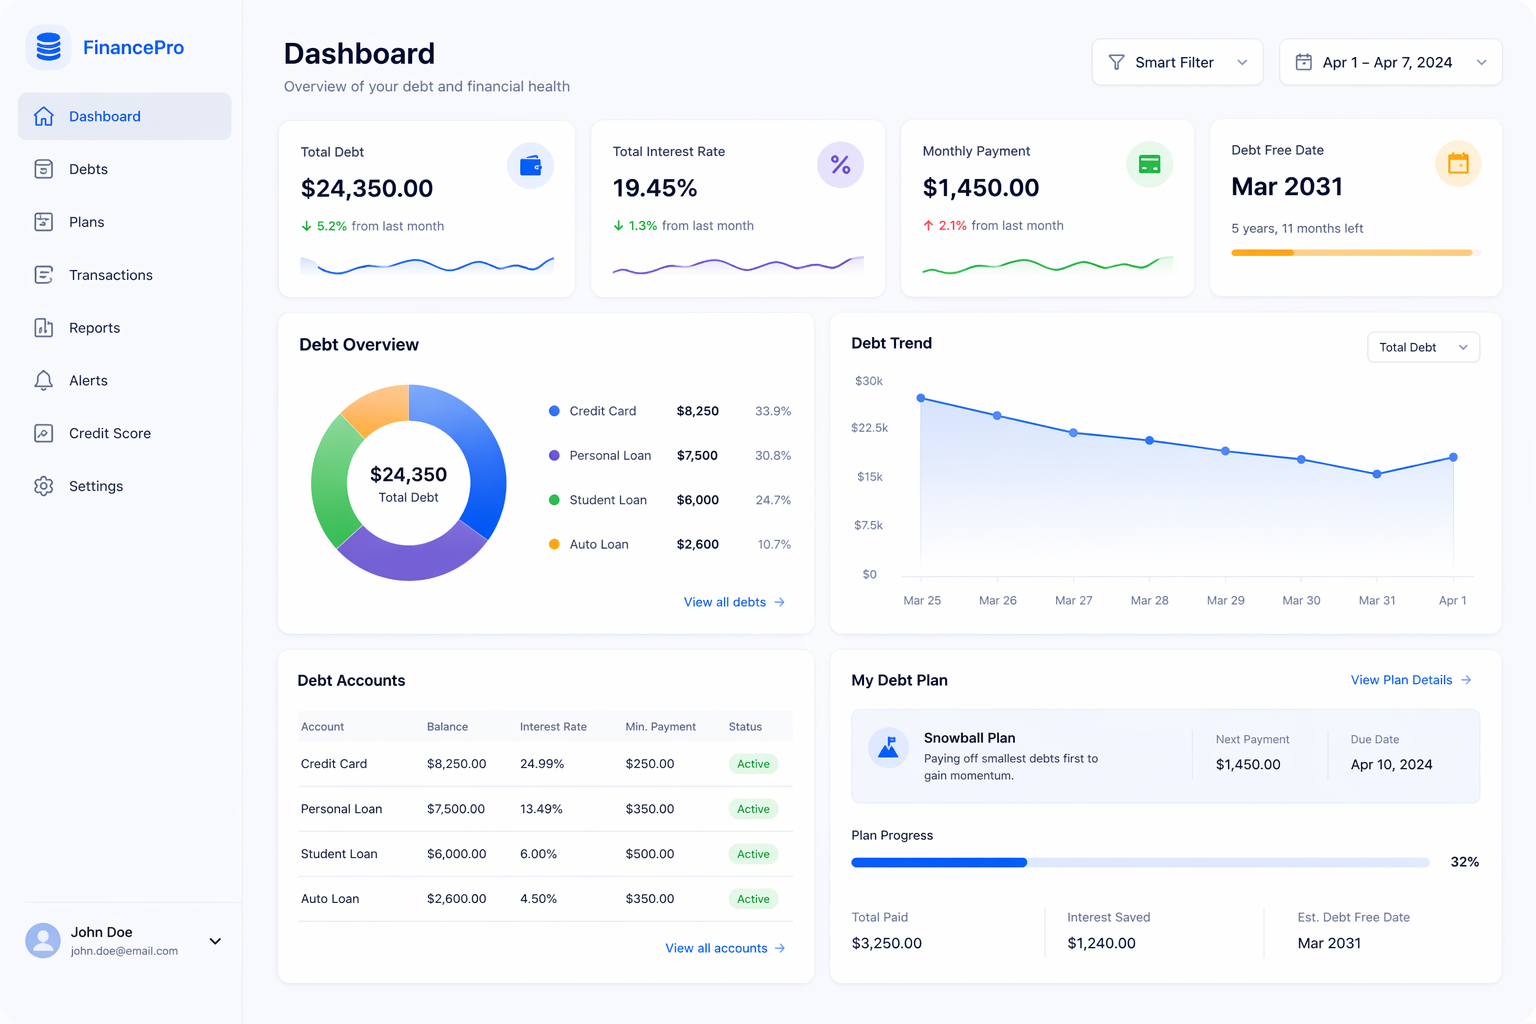Click the Alerts bell icon

(x=43, y=381)
